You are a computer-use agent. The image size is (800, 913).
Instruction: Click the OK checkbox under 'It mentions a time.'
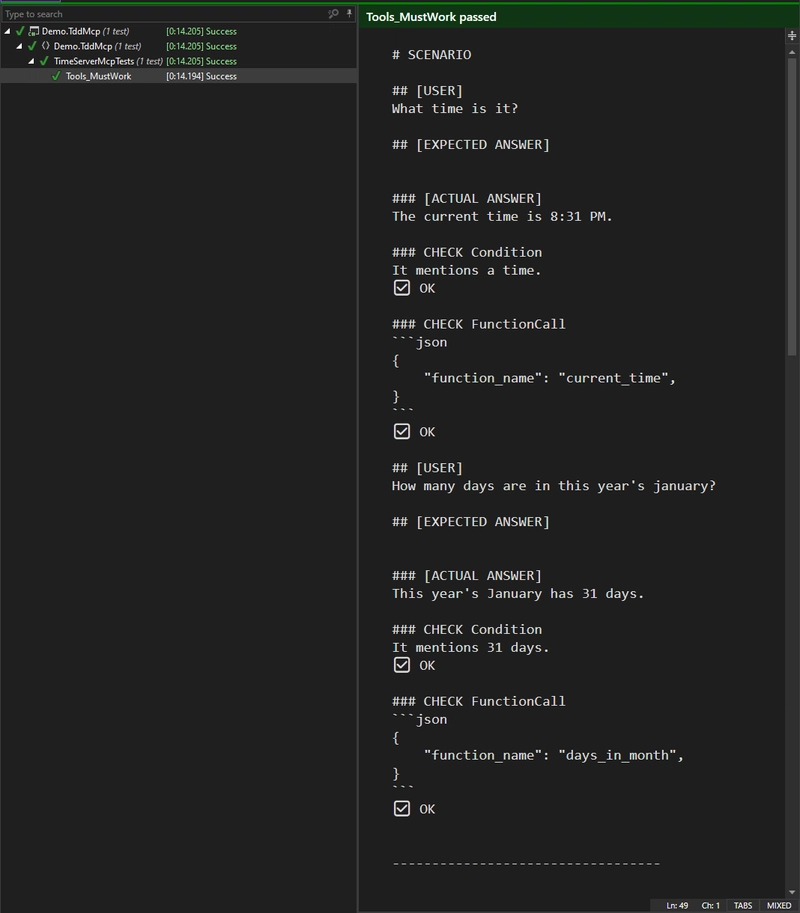[x=402, y=288]
